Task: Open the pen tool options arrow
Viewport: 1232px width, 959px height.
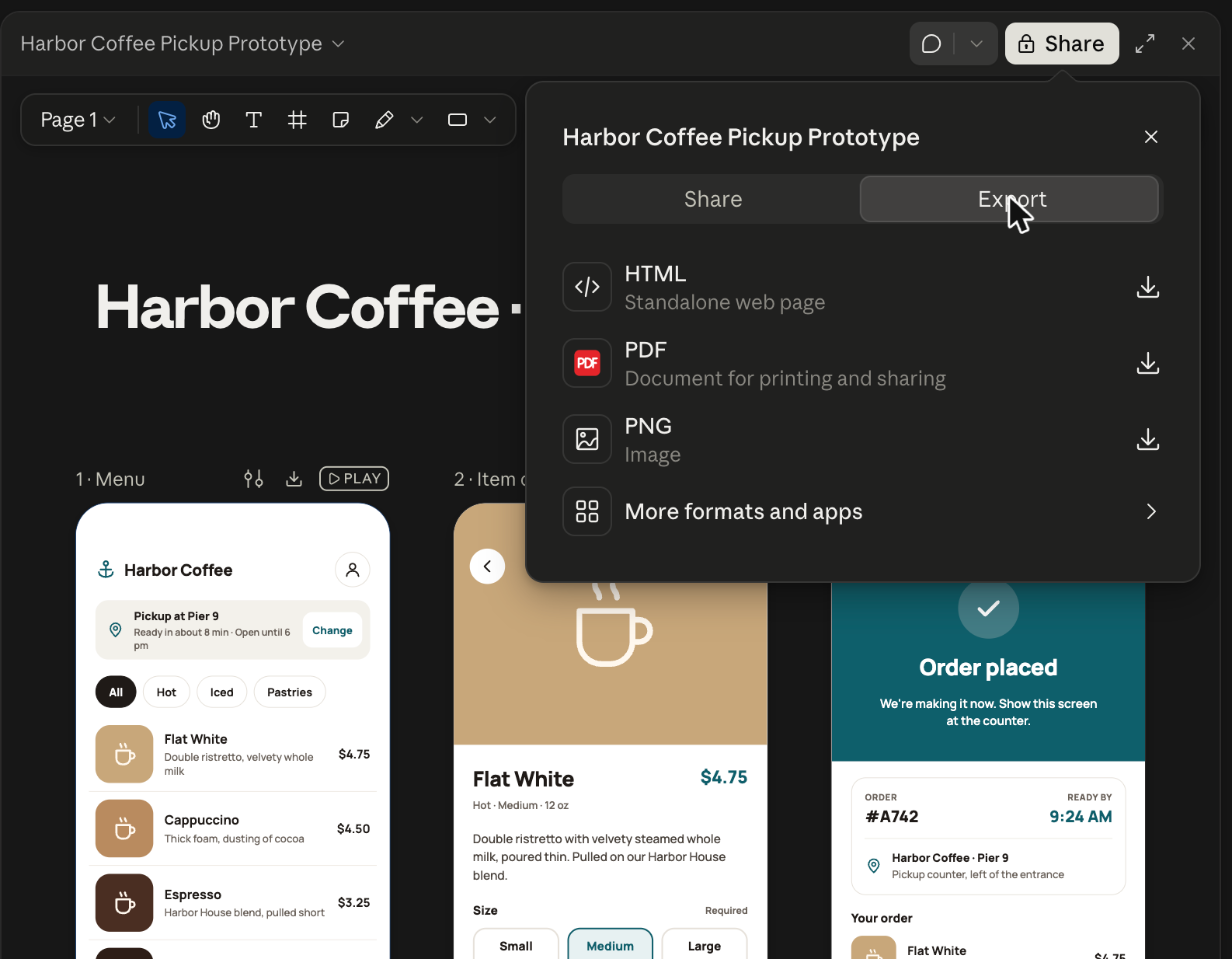Action: pos(417,120)
